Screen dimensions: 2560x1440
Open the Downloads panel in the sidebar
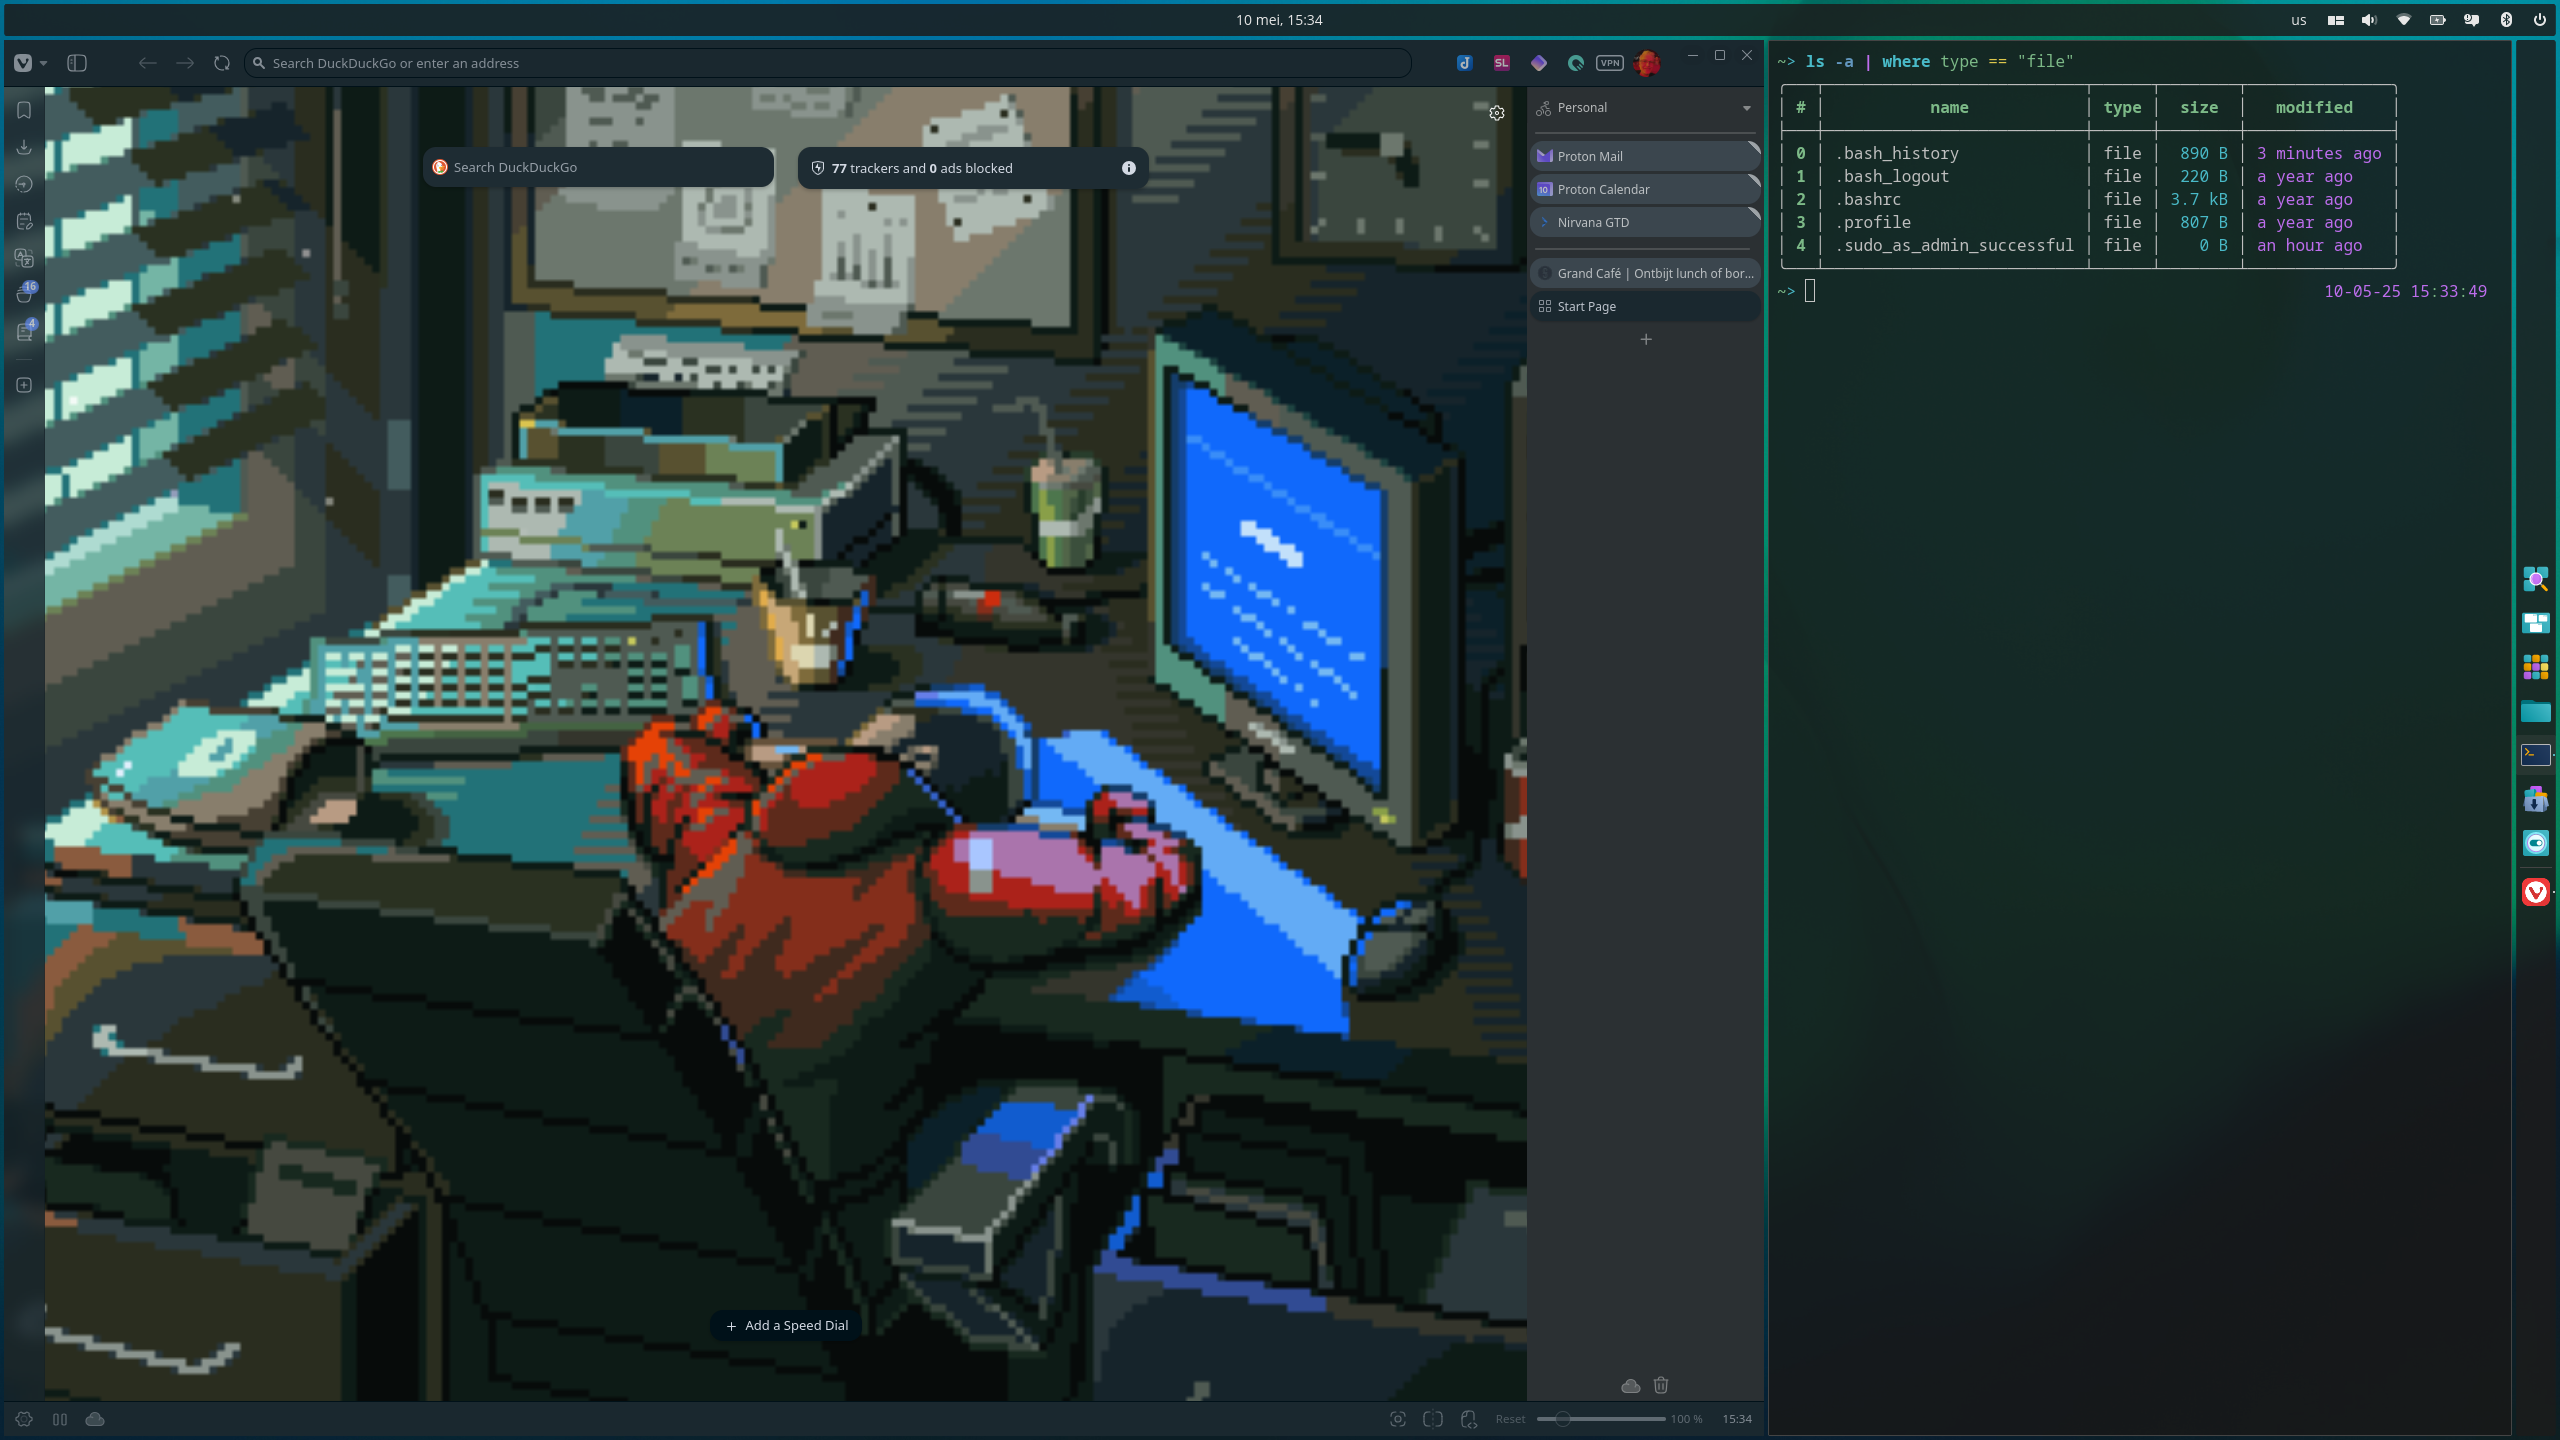coord(24,147)
